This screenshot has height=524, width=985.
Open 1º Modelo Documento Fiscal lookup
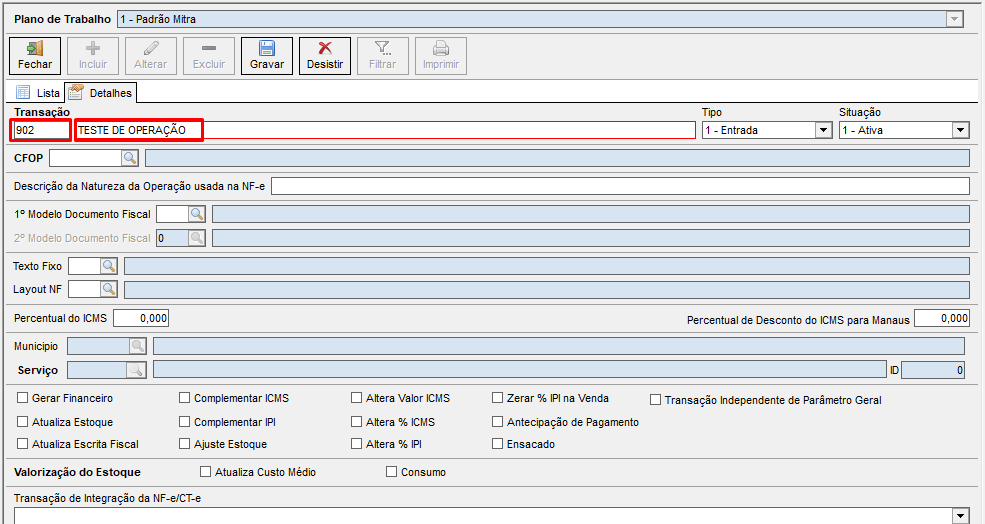pyautogui.click(x=196, y=214)
